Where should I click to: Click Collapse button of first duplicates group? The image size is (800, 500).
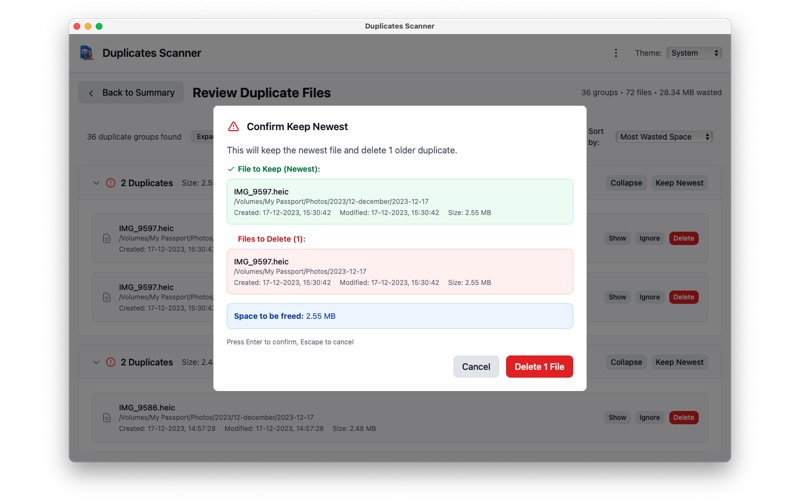coord(626,183)
